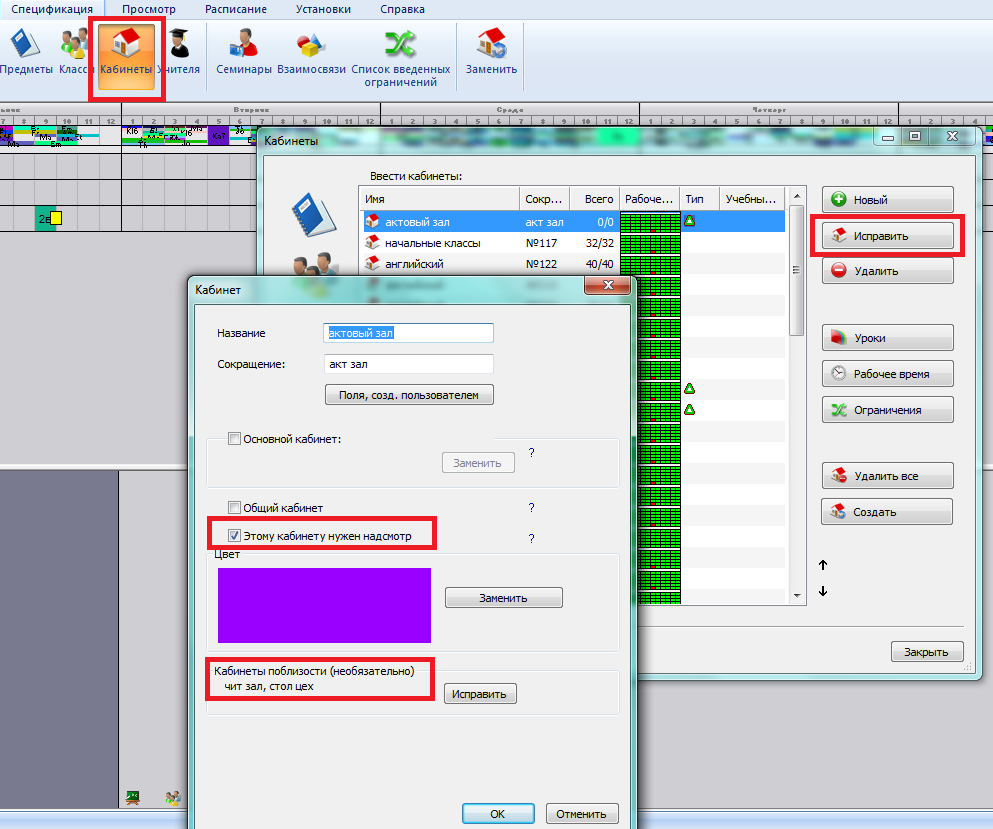The image size is (993, 829).
Task: Click the Удалить button with red minus
Action: (887, 271)
